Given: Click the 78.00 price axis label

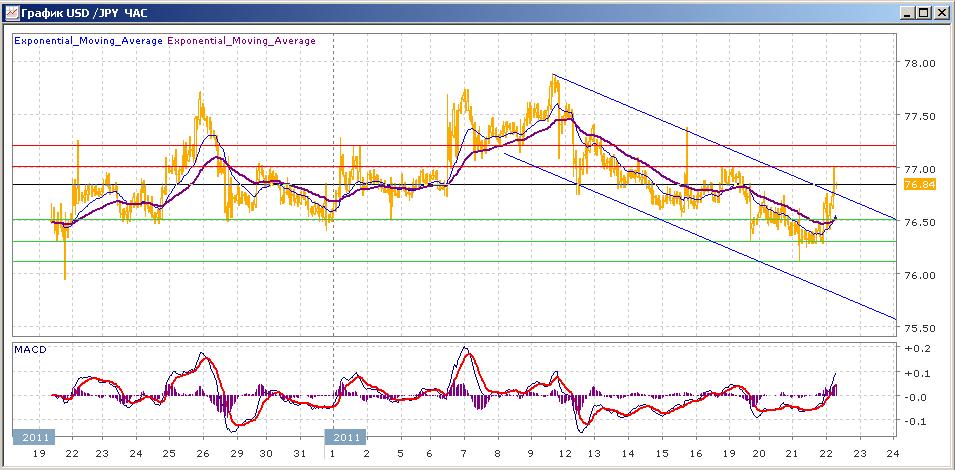Looking at the screenshot, I should 919,63.
